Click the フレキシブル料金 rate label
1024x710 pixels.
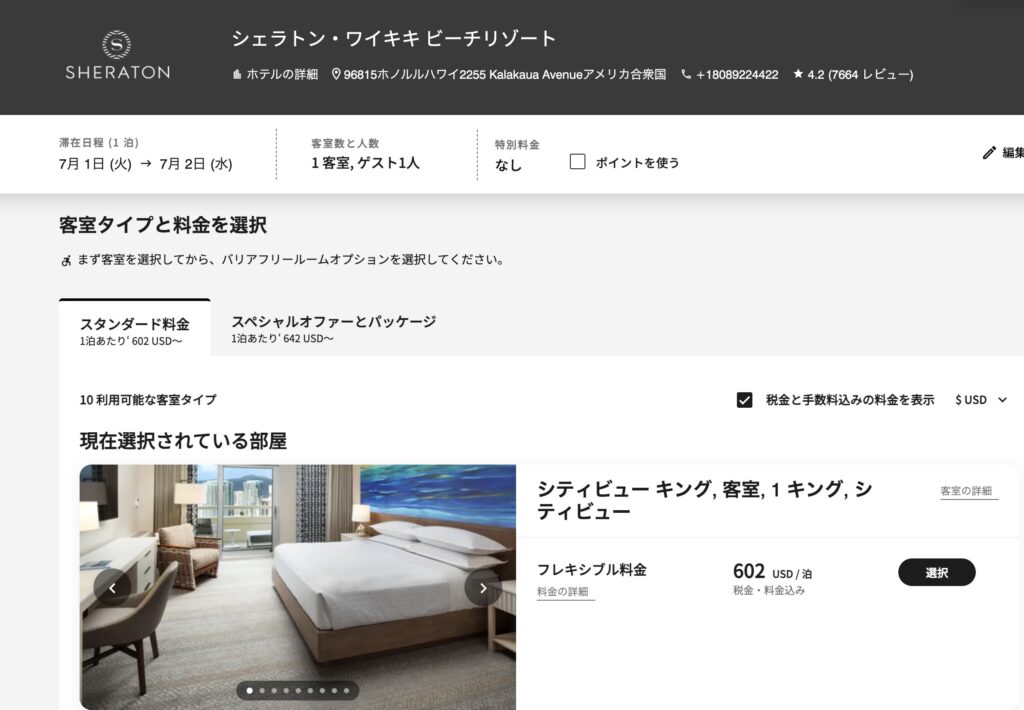(592, 570)
